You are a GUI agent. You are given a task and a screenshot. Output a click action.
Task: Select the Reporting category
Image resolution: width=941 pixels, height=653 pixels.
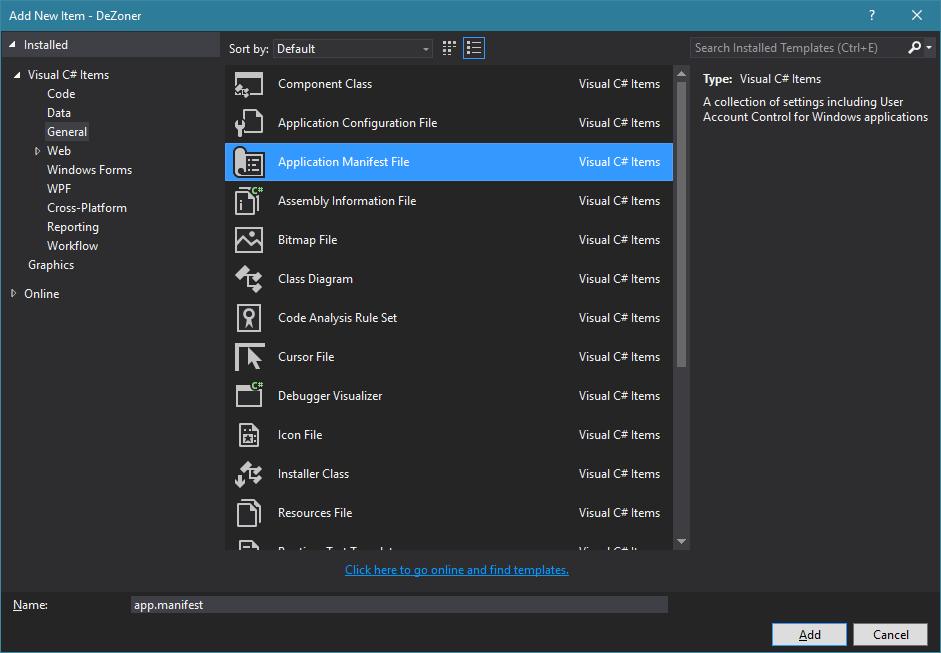tap(73, 227)
